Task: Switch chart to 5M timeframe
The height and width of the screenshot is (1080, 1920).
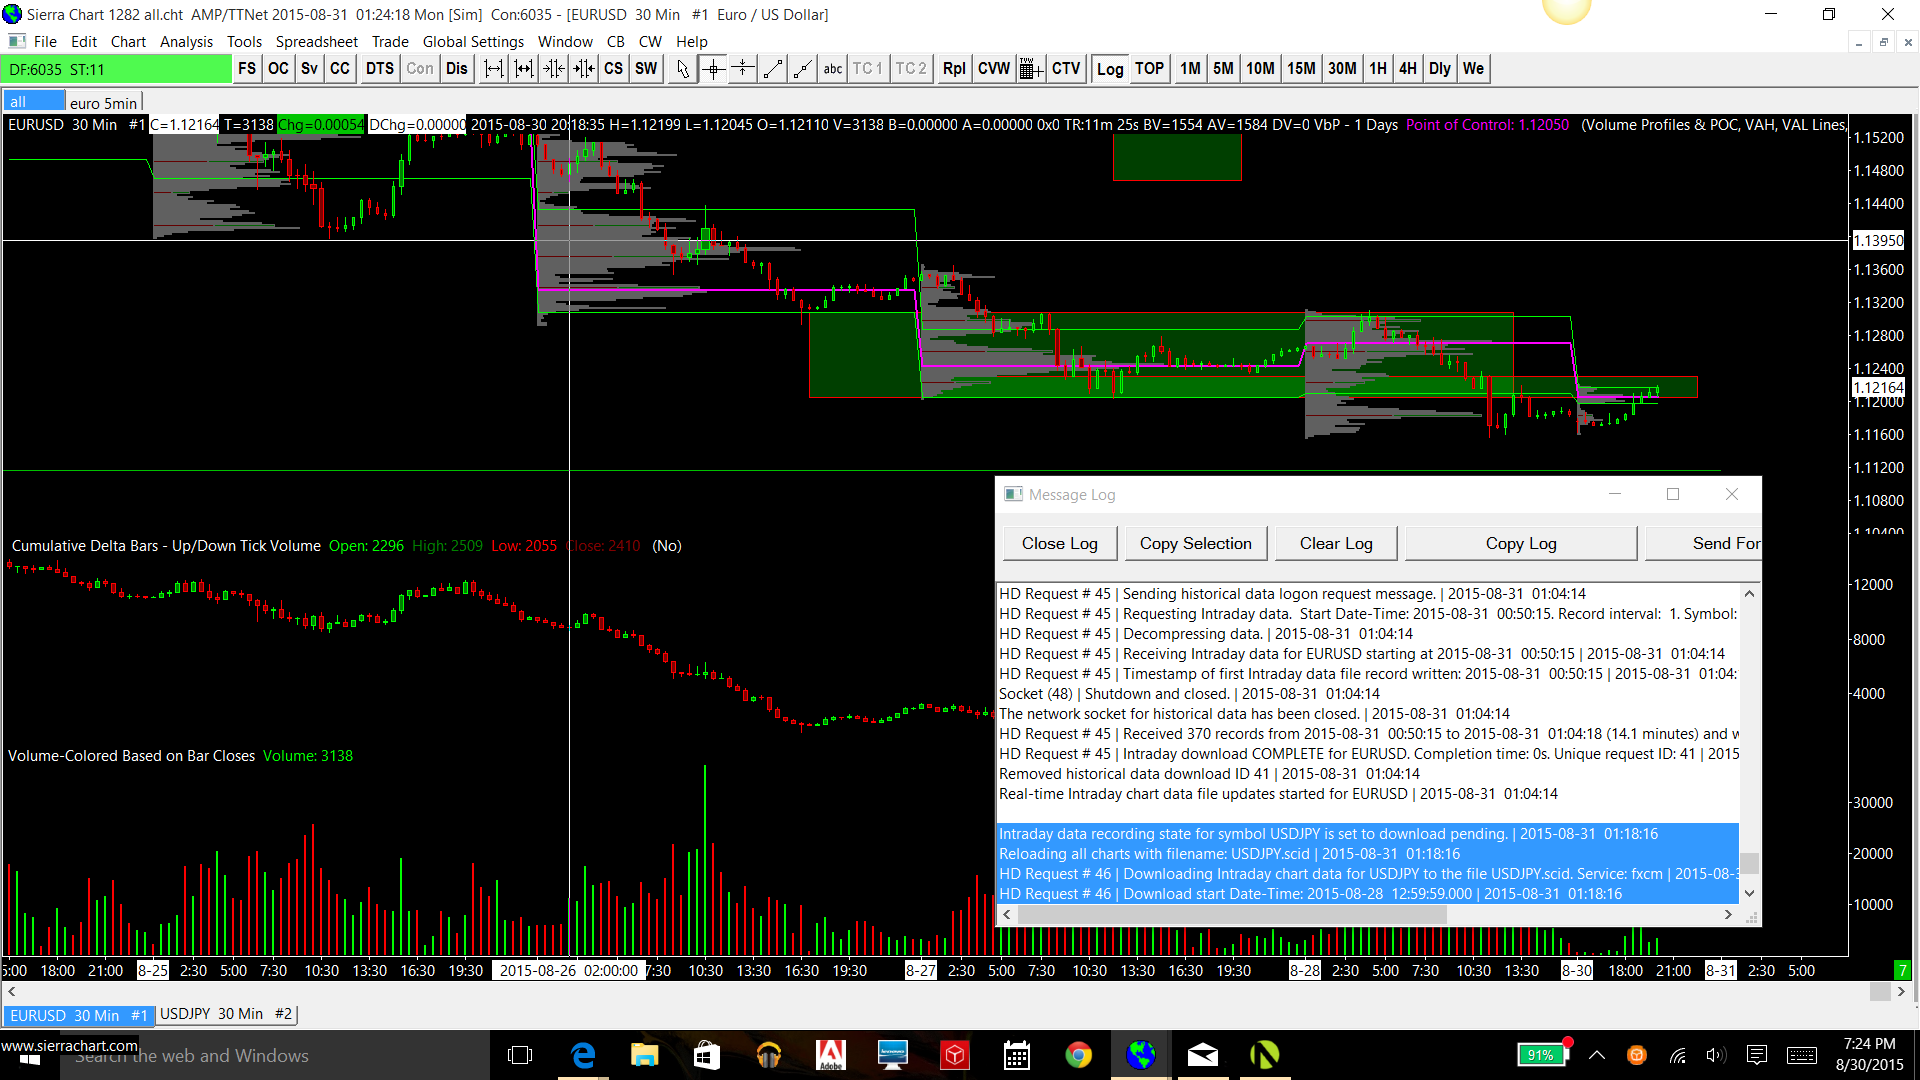Action: click(1223, 69)
